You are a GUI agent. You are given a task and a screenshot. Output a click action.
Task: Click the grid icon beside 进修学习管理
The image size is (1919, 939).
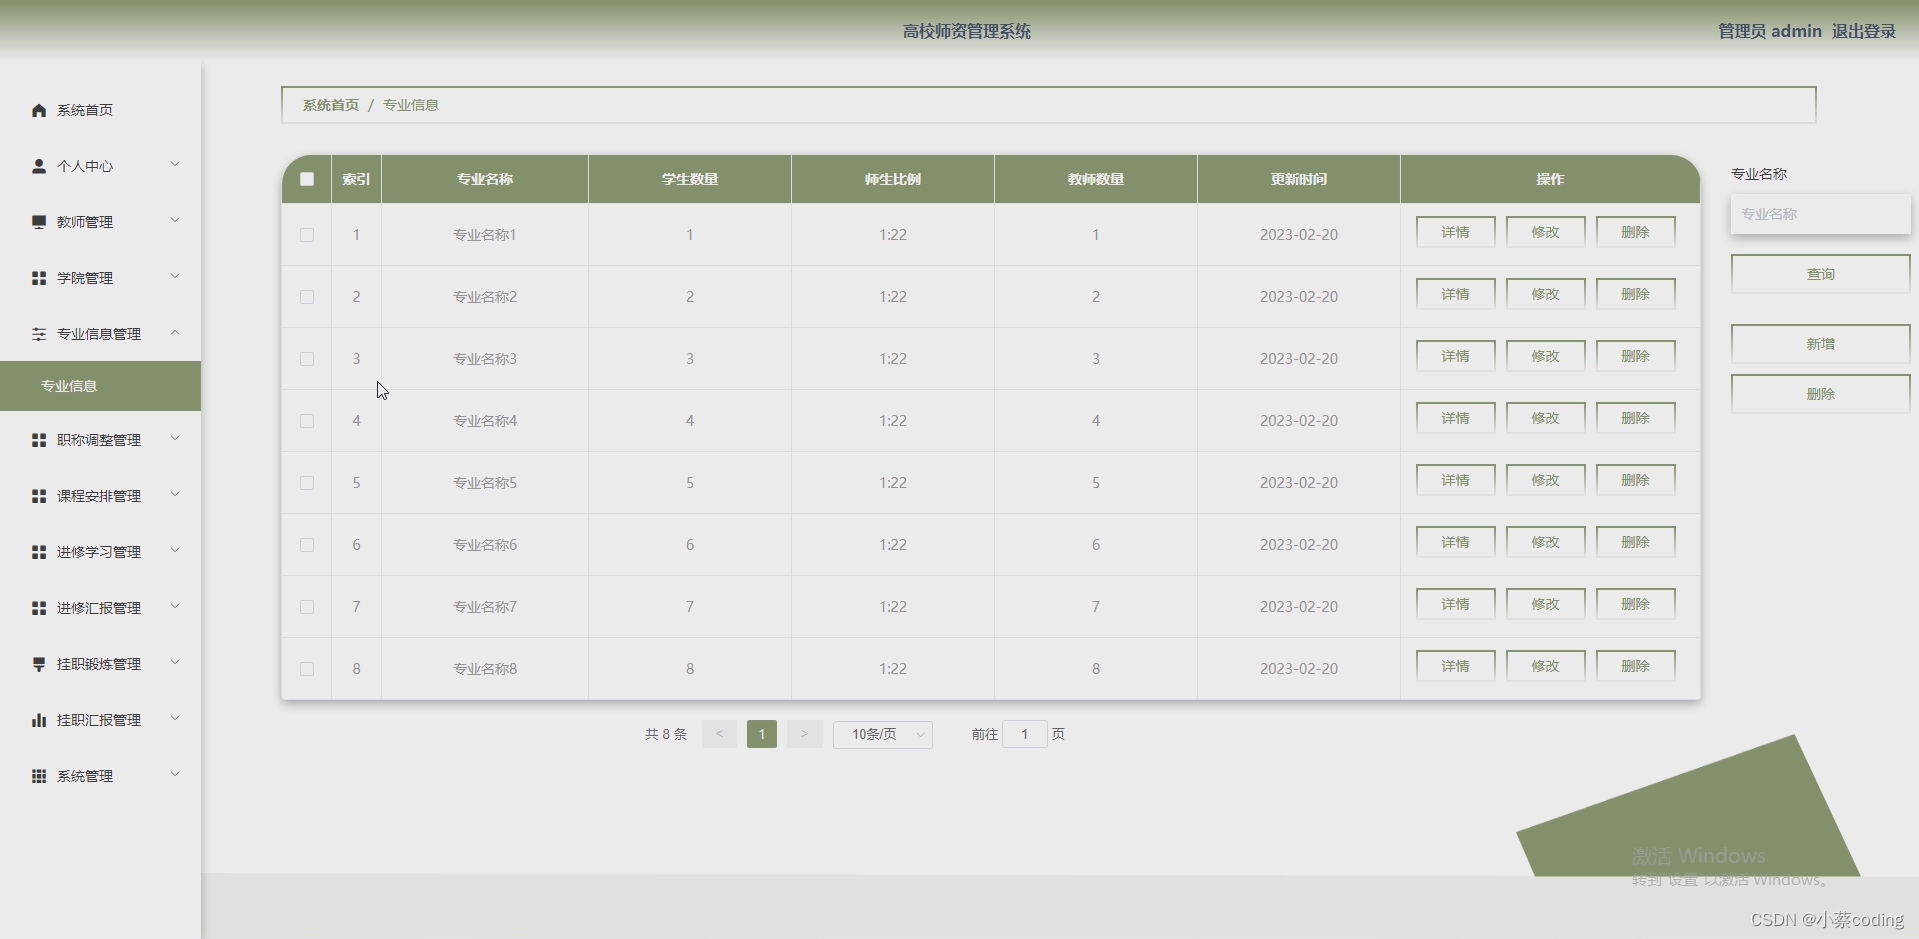coord(39,552)
